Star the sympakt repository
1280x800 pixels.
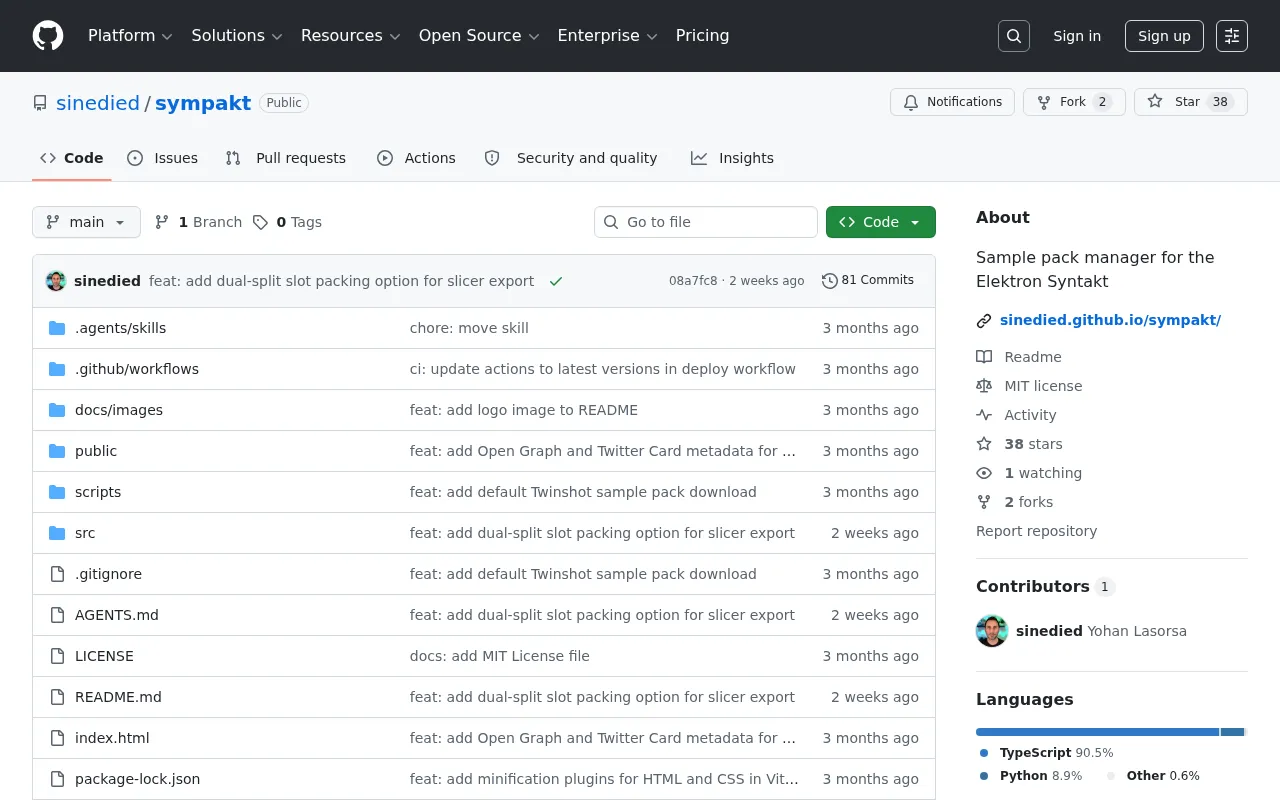click(1190, 102)
